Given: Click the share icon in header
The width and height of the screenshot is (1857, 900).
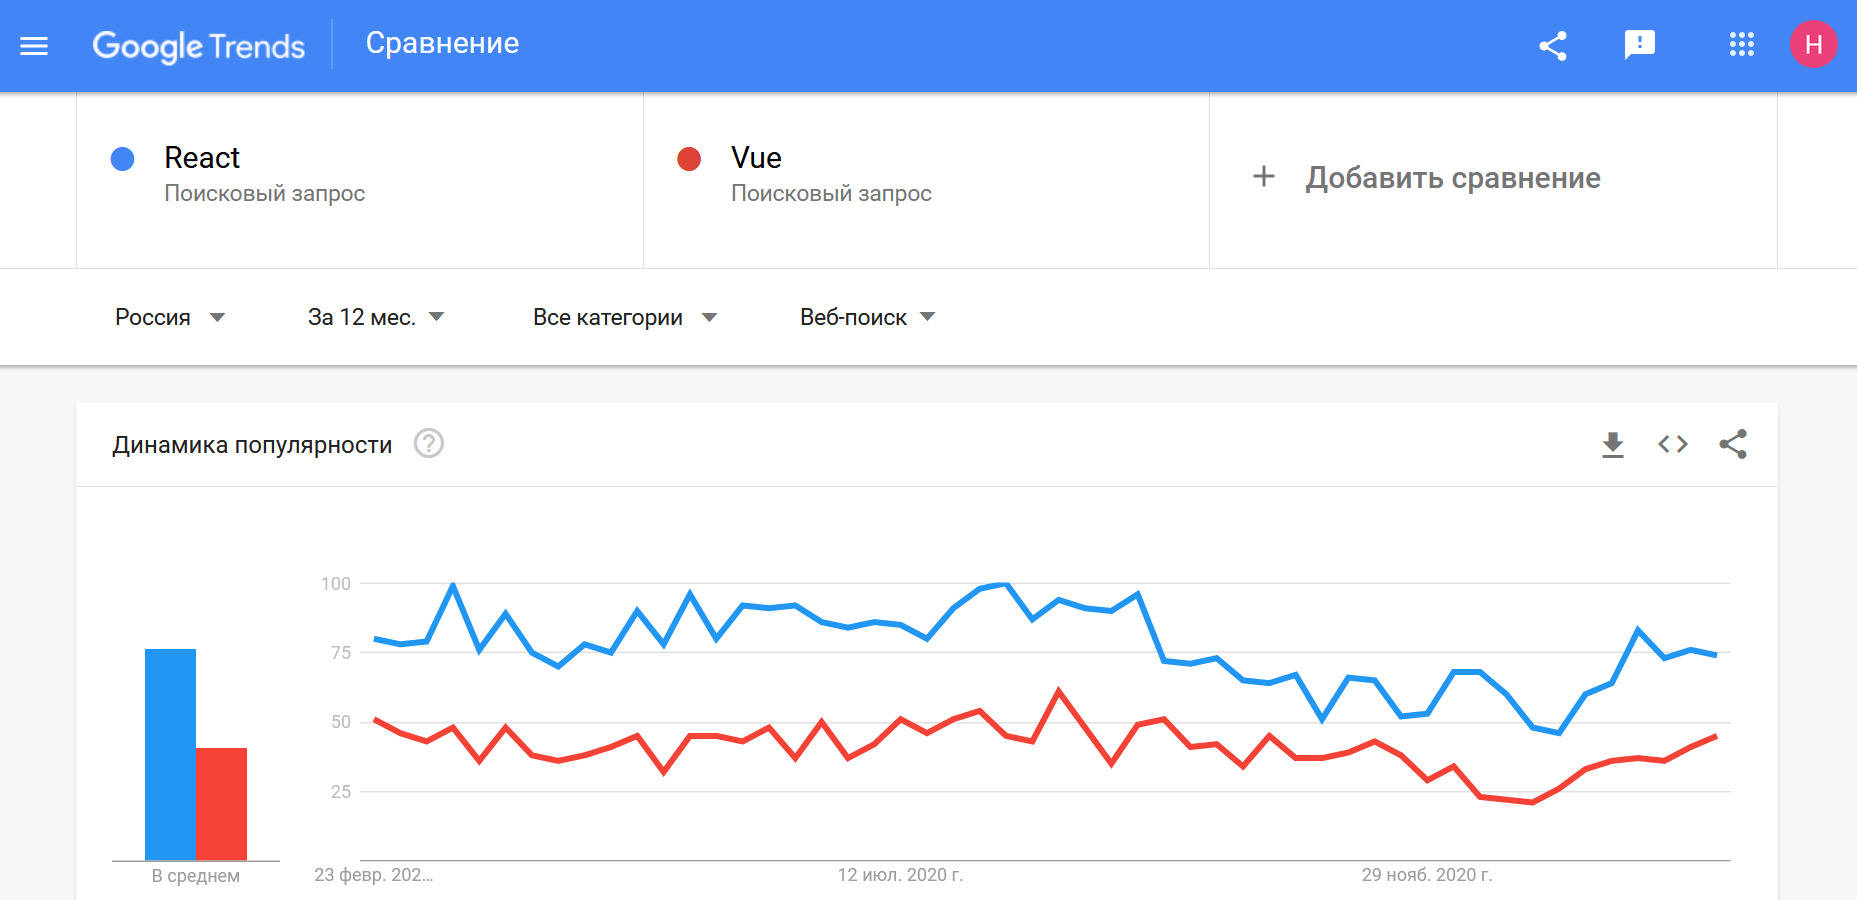Looking at the screenshot, I should pyautogui.click(x=1552, y=46).
